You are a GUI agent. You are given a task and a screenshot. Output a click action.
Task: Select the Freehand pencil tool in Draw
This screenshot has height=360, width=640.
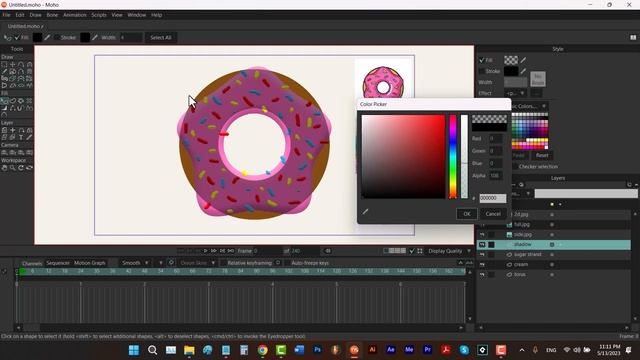coord(4,71)
